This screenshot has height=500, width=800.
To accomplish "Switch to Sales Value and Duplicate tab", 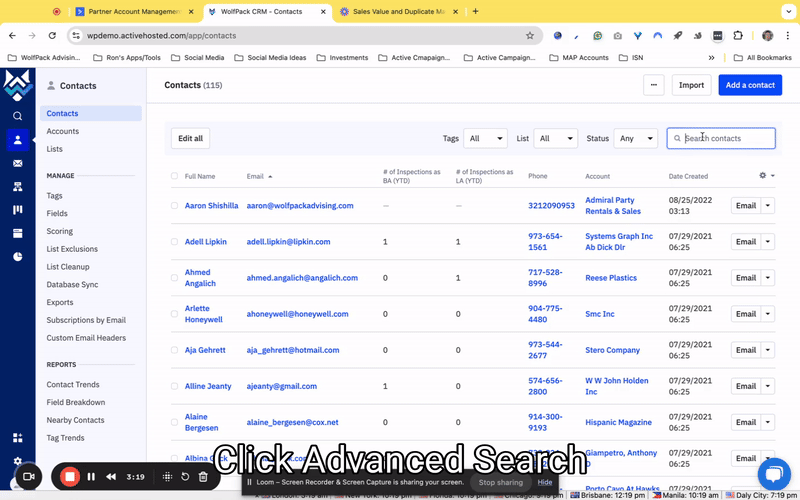I will click(x=398, y=11).
